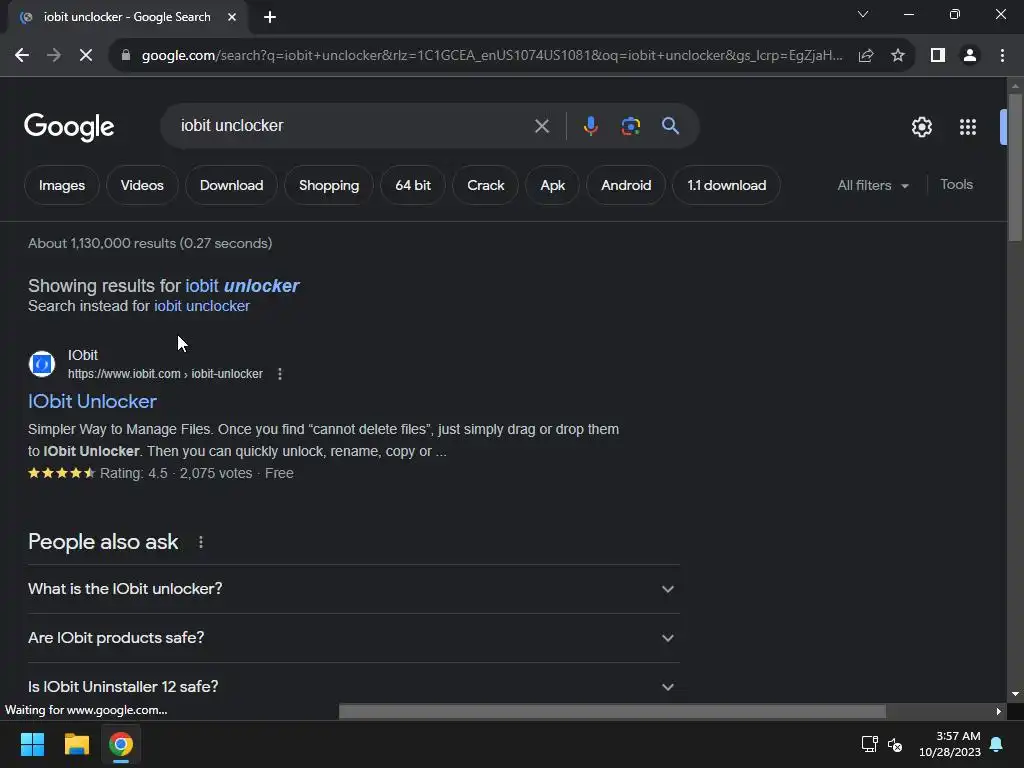The width and height of the screenshot is (1024, 768).
Task: Open the IObit result options menu
Action: coord(280,374)
